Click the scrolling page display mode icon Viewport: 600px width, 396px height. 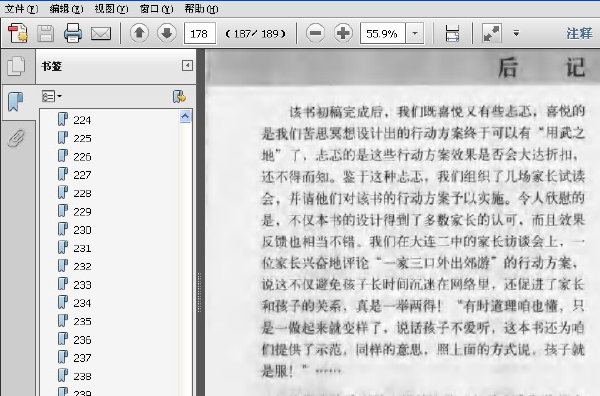click(452, 33)
